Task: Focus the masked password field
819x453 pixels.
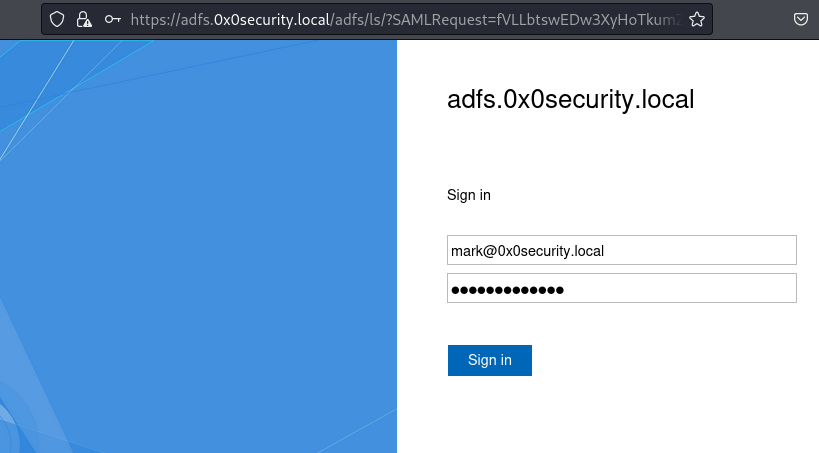Action: [621, 288]
